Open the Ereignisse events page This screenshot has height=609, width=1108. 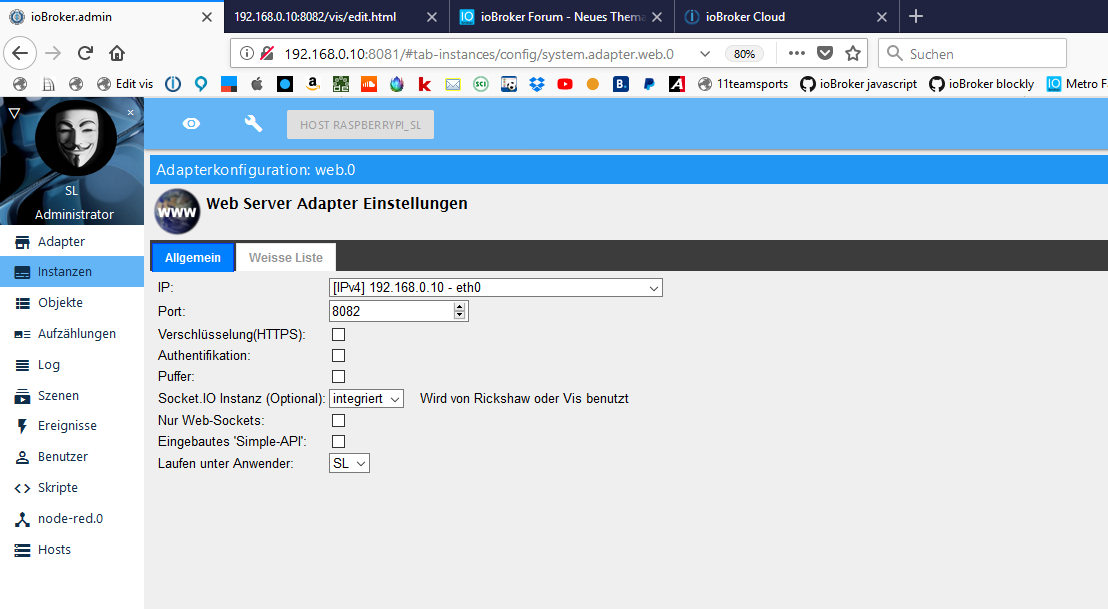[67, 426]
